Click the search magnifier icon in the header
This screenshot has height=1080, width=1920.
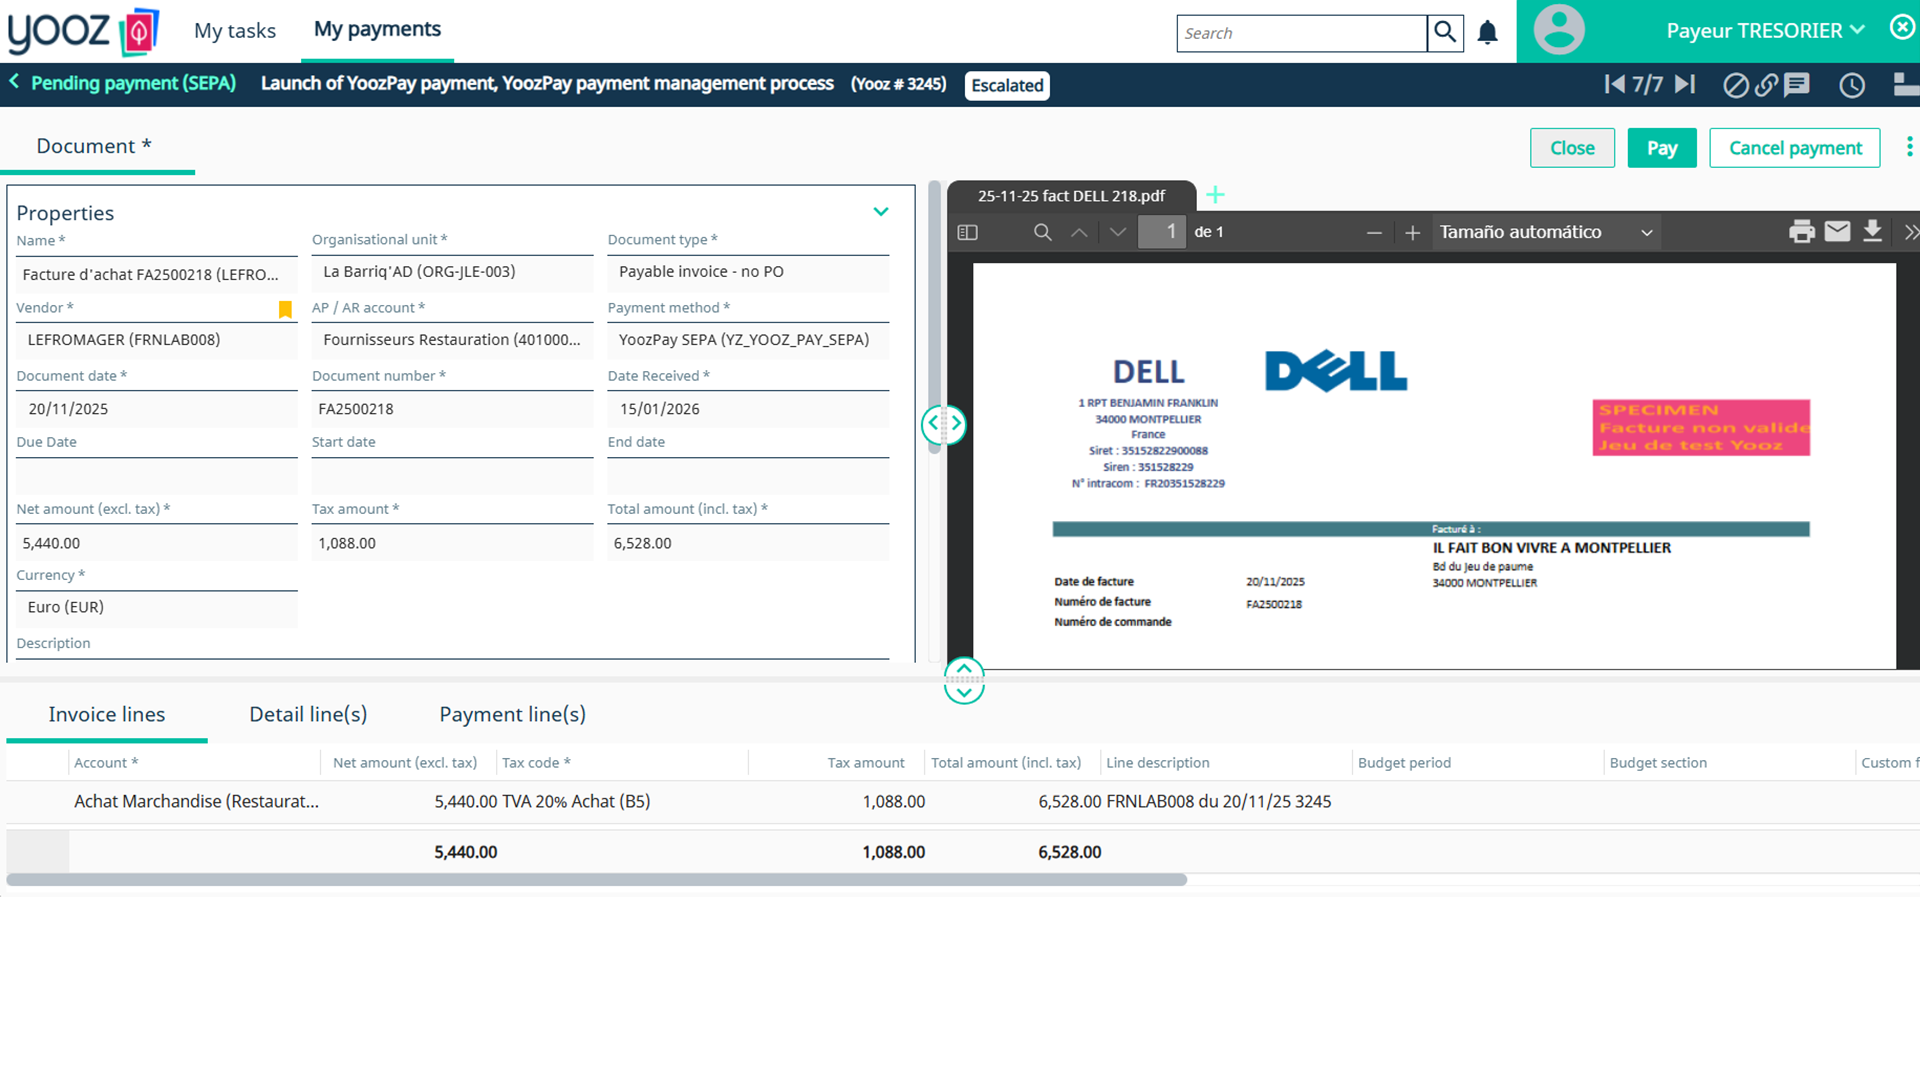click(x=1445, y=32)
